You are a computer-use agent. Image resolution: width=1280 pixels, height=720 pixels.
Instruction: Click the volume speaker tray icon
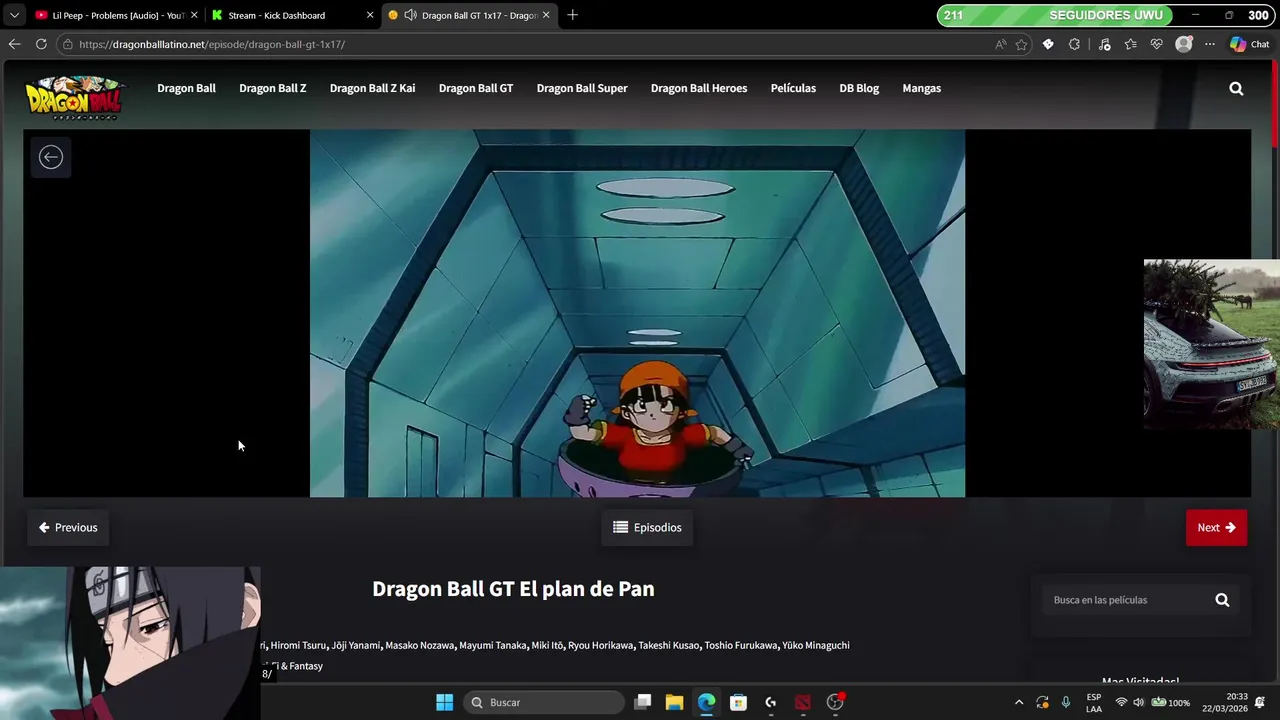click(x=1138, y=702)
